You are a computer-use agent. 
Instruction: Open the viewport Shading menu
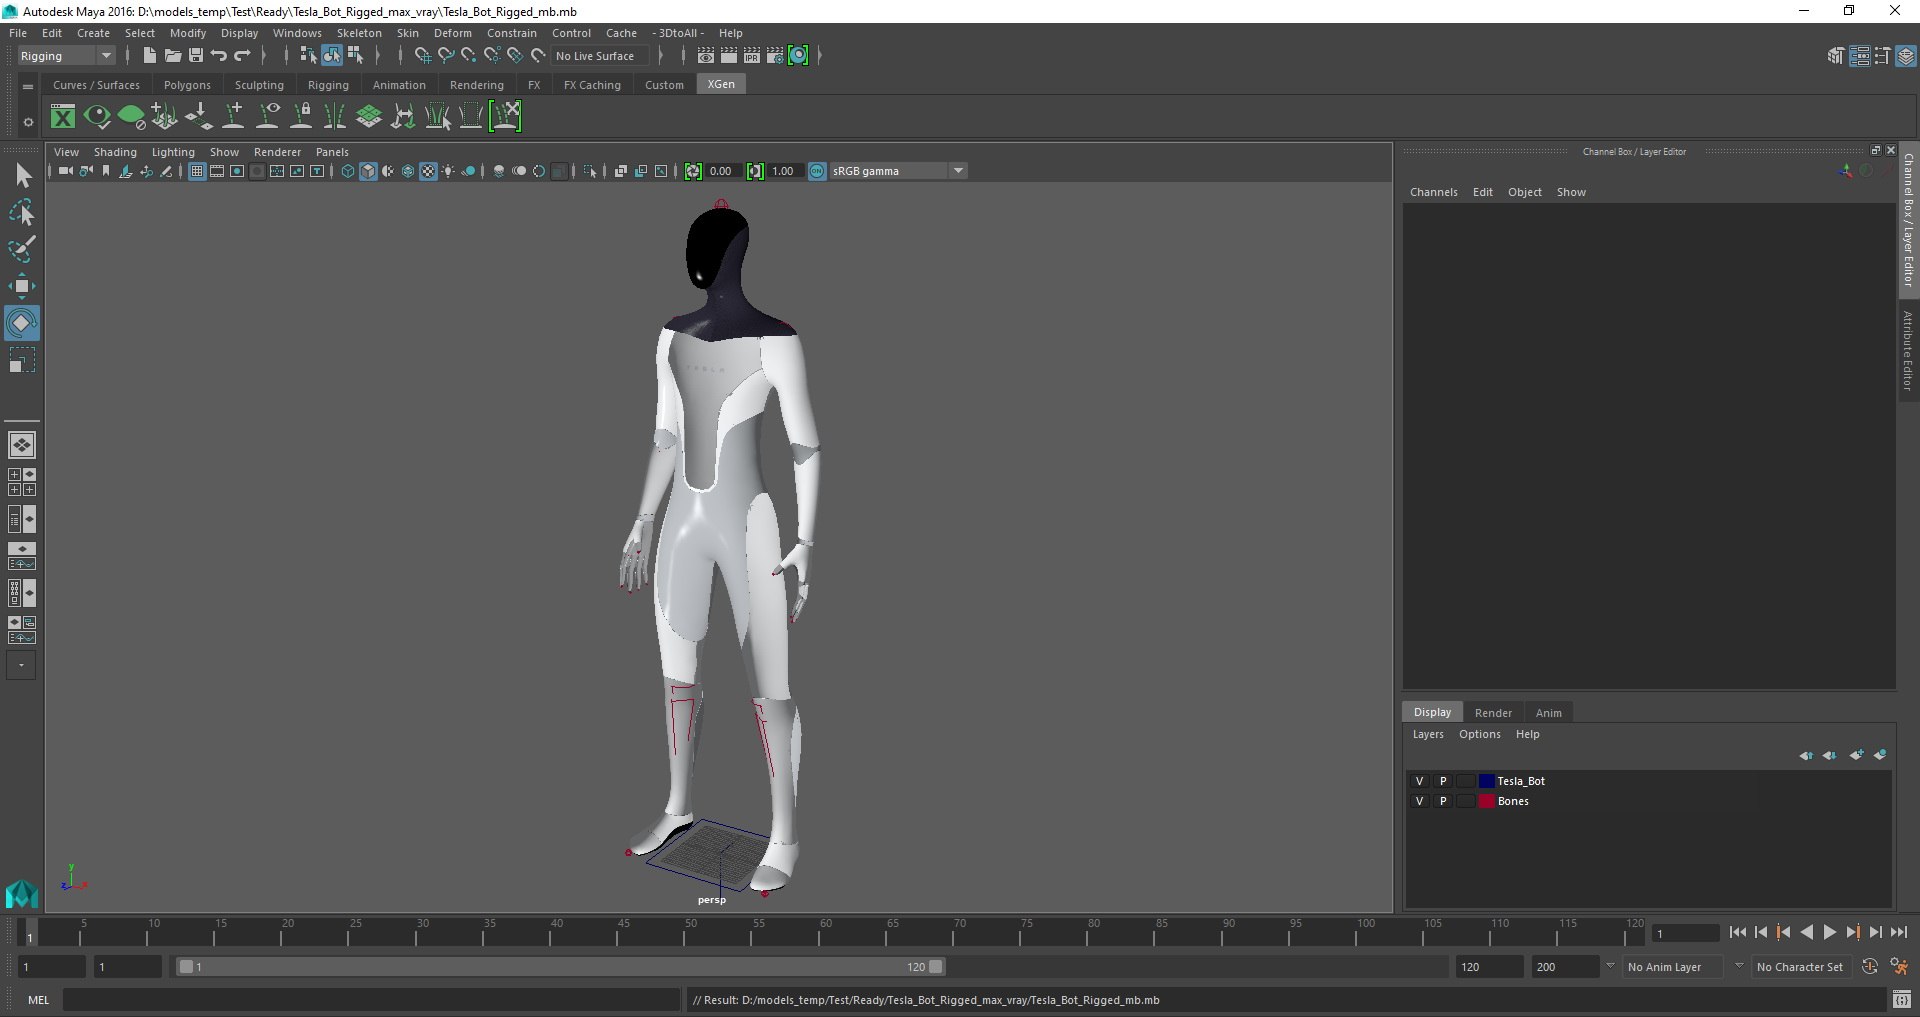pyautogui.click(x=115, y=152)
